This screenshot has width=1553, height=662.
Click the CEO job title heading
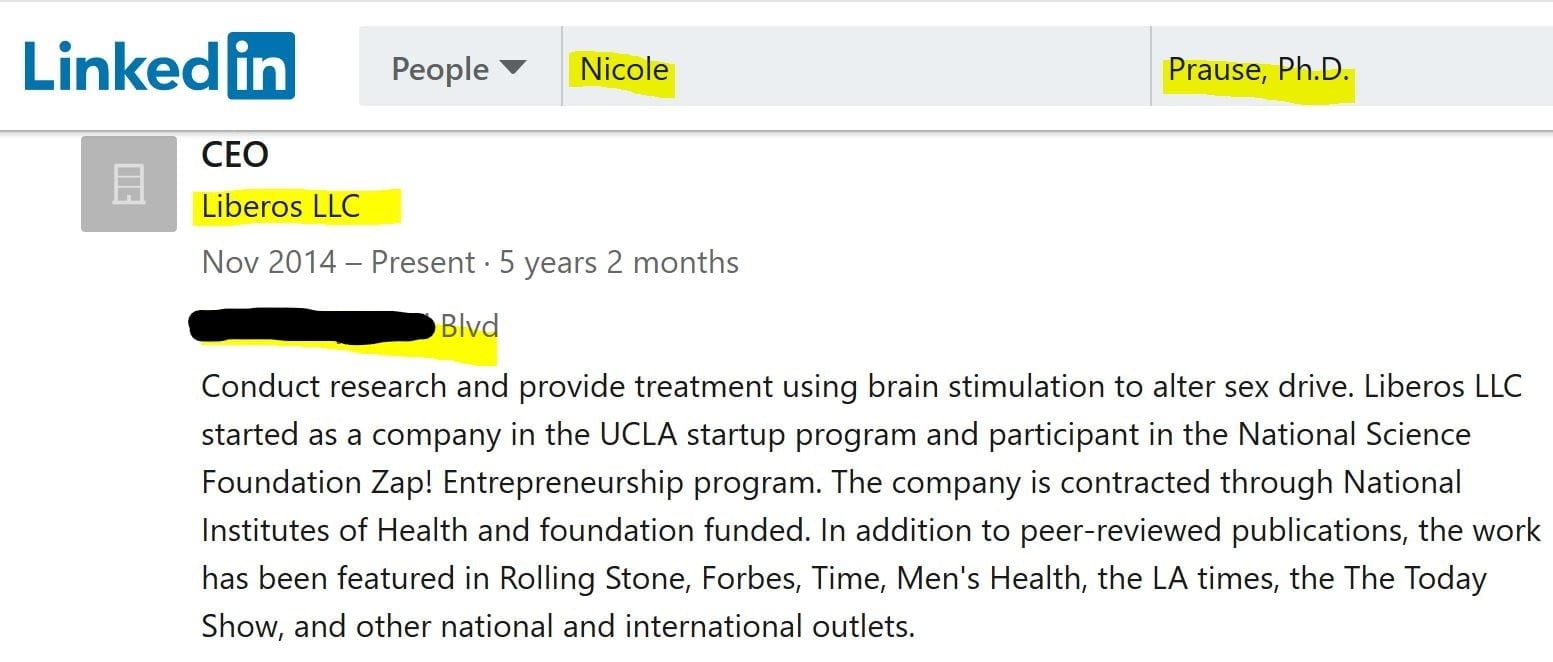(x=235, y=155)
